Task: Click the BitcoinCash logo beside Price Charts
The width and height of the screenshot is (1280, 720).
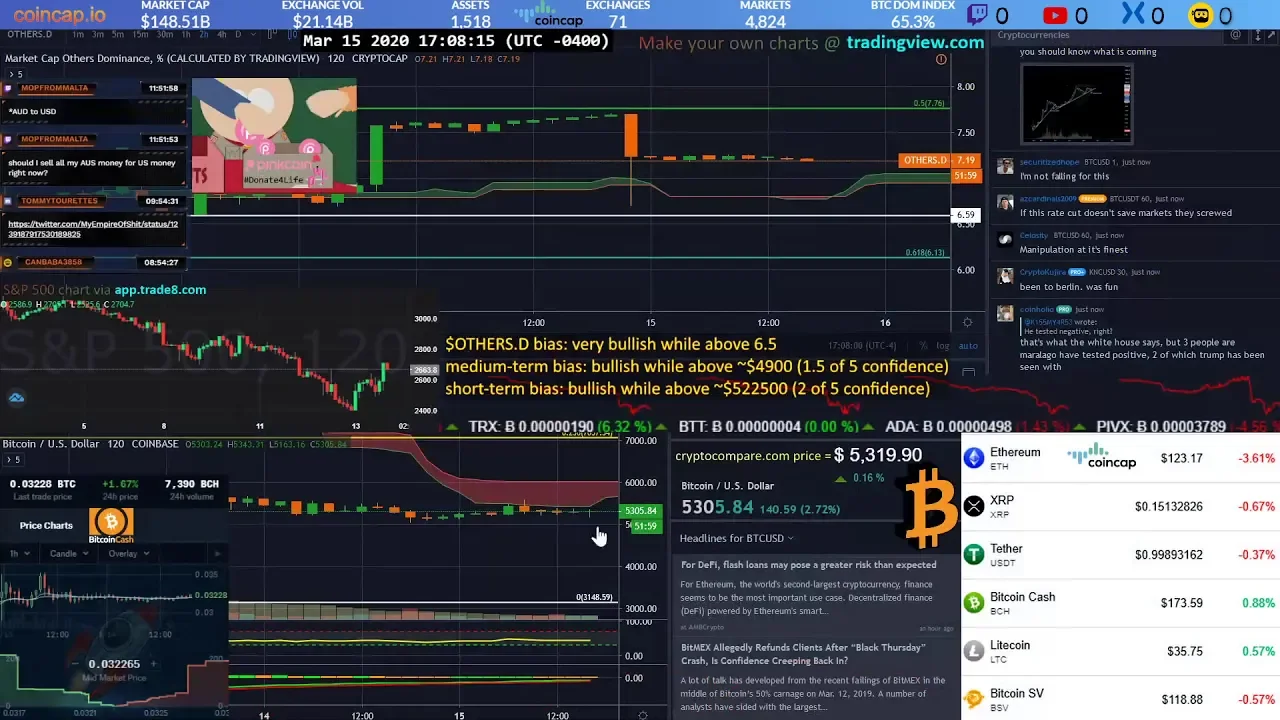Action: 111,525
